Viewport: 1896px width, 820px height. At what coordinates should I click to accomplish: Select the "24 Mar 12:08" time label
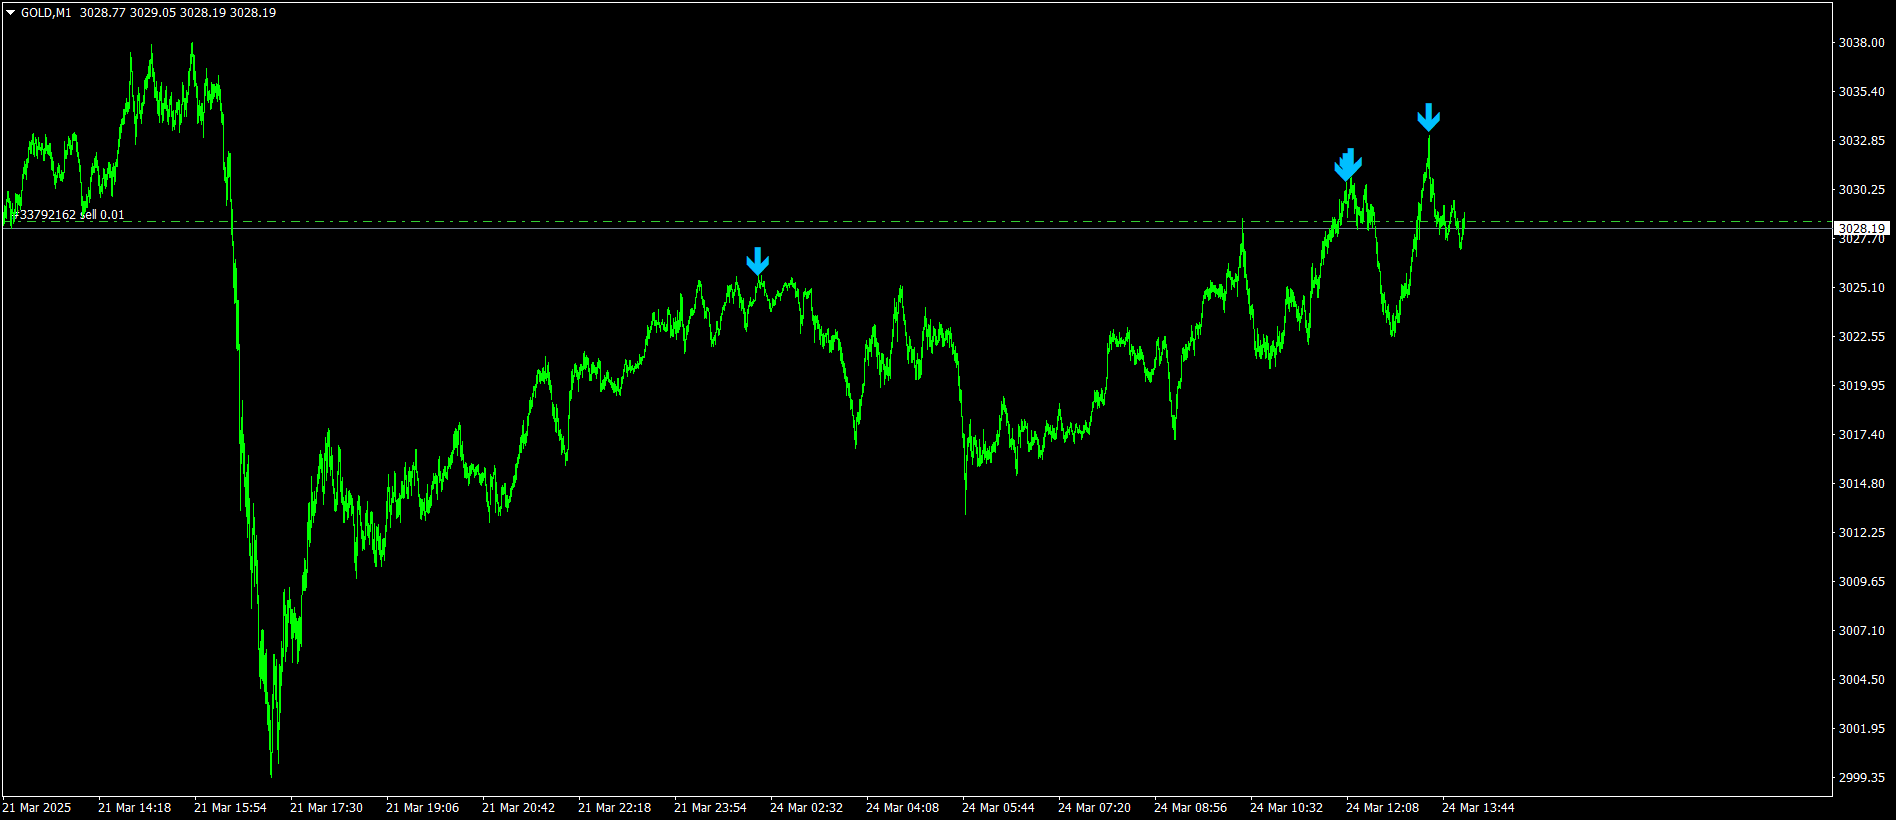pos(1382,808)
